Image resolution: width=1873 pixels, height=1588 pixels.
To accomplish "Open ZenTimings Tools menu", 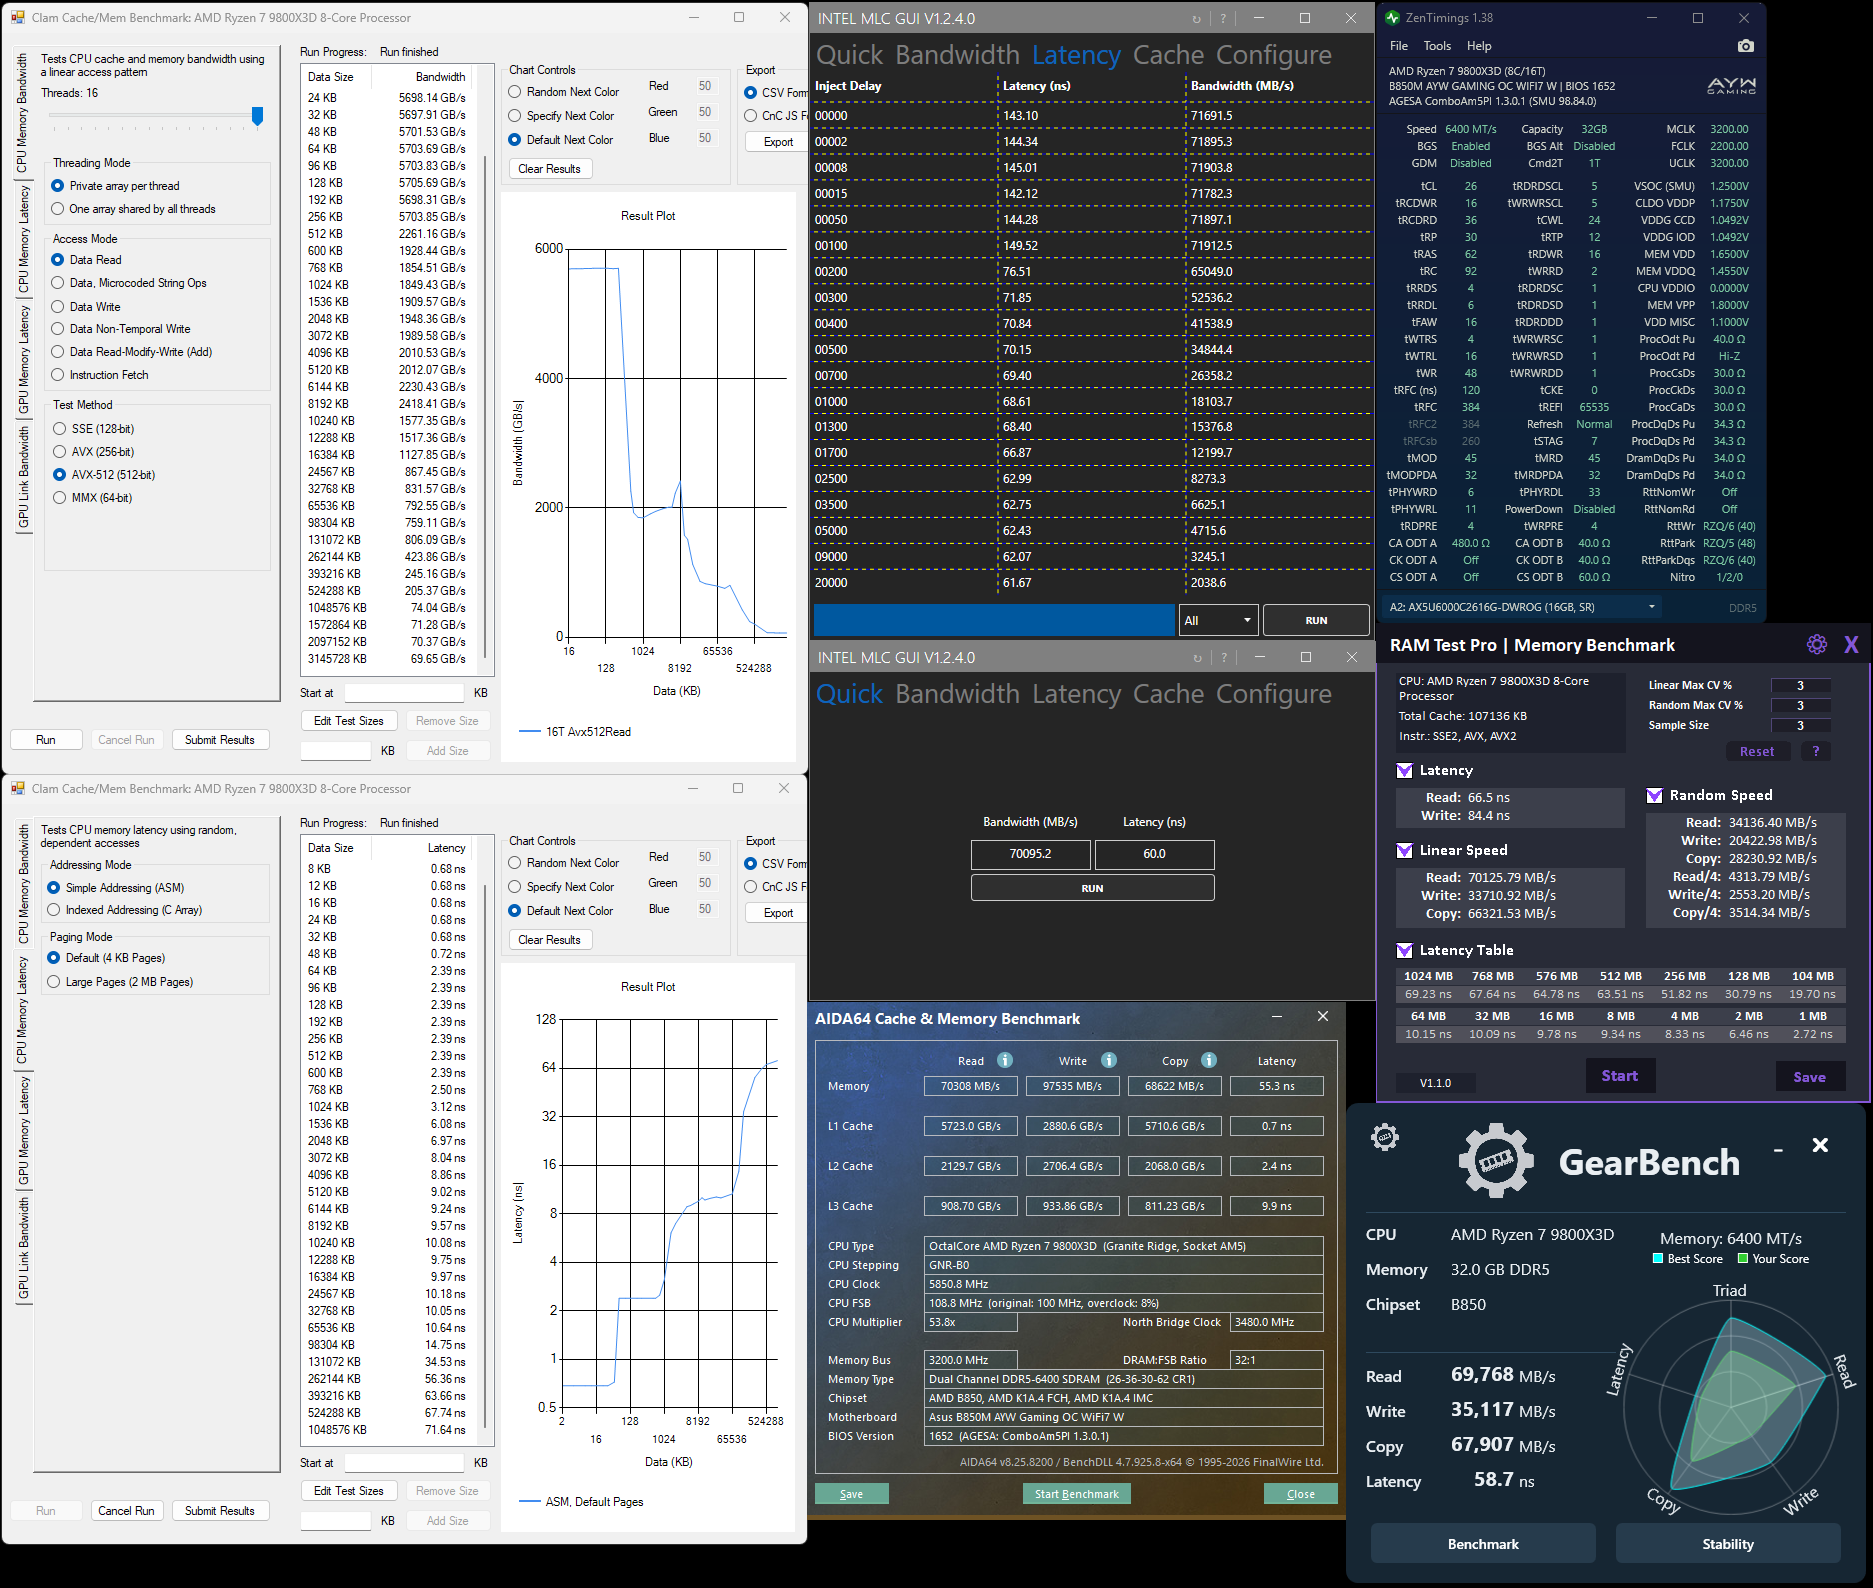I will coord(1437,46).
